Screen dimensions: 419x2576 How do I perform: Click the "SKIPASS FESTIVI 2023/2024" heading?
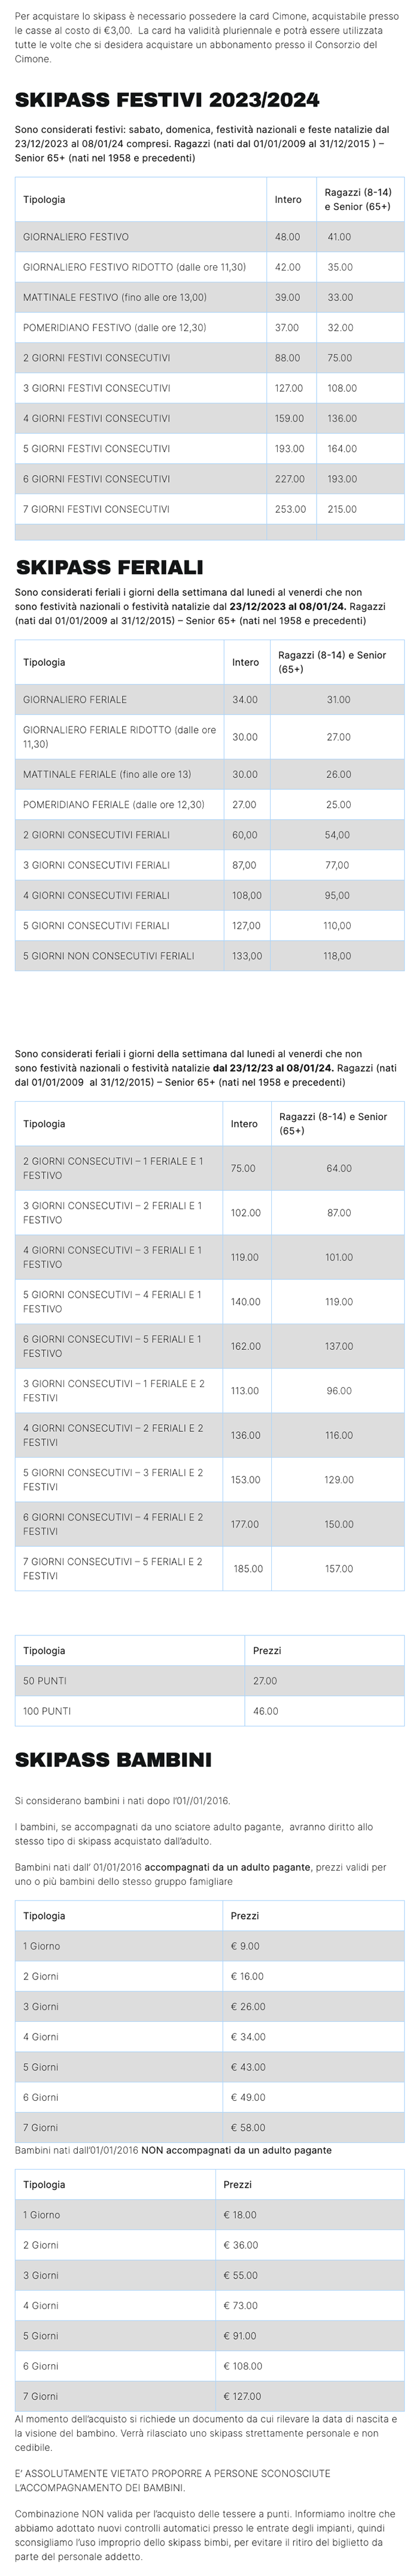click(167, 100)
